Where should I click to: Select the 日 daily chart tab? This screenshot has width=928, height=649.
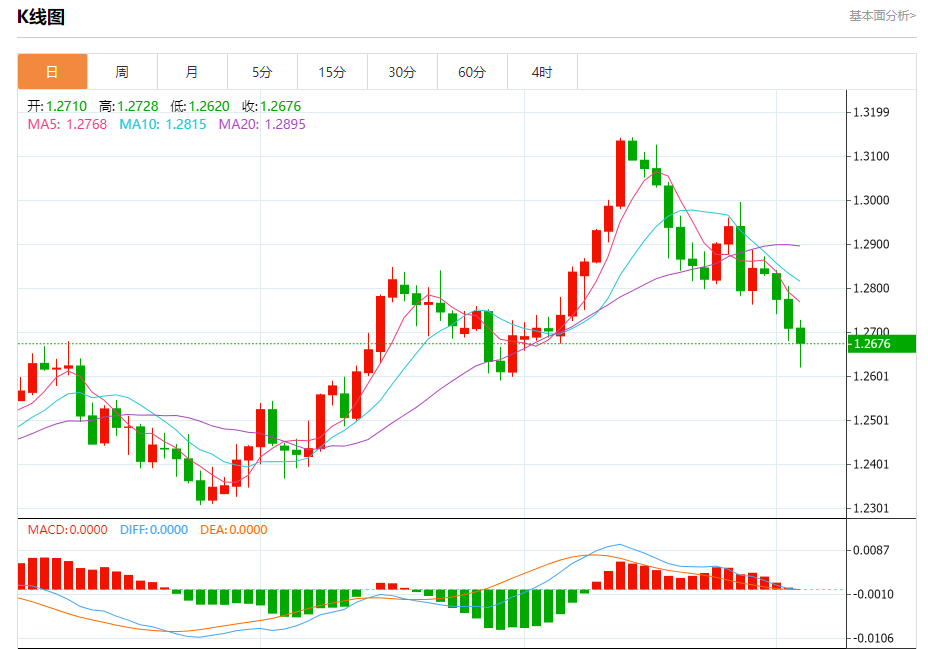(x=53, y=72)
